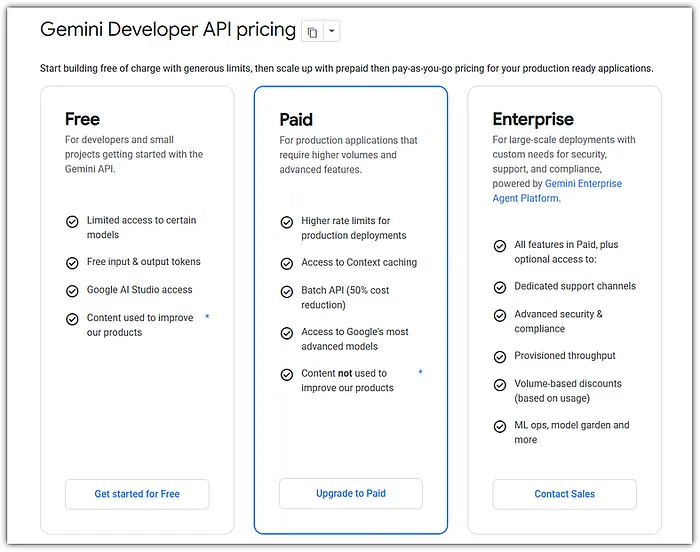Screen dimensions: 700x552
Task: Click the copy page icon beside the title
Action: 312,32
